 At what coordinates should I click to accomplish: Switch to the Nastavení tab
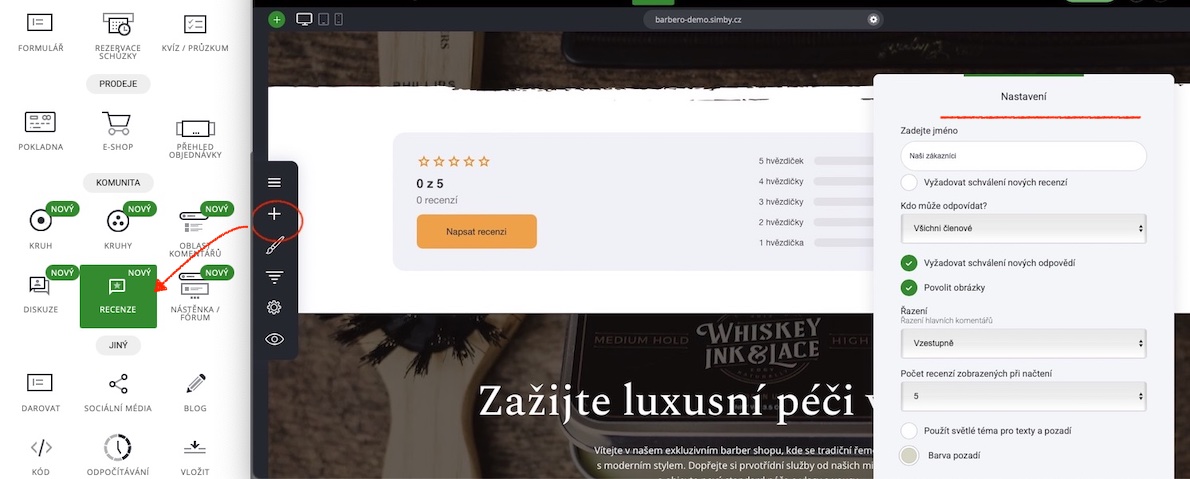1024,96
